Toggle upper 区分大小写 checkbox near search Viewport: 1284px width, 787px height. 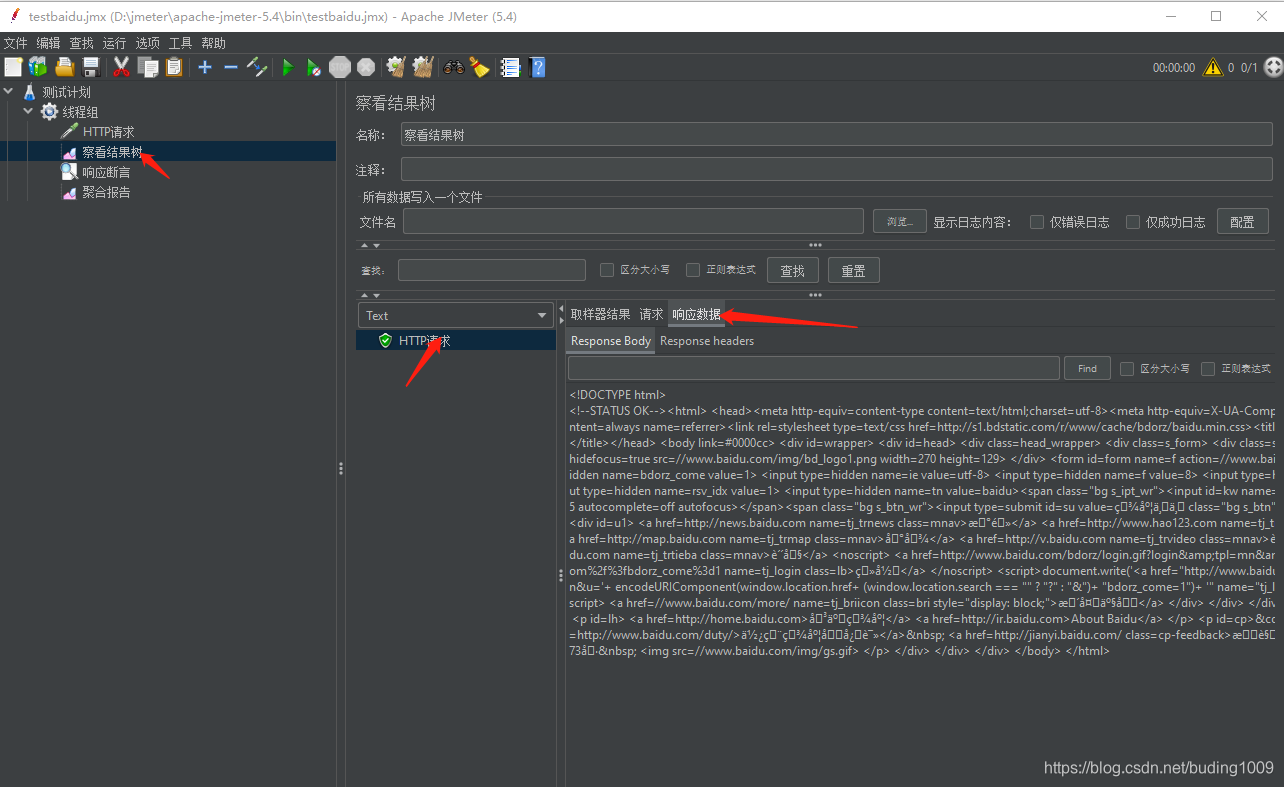point(607,270)
